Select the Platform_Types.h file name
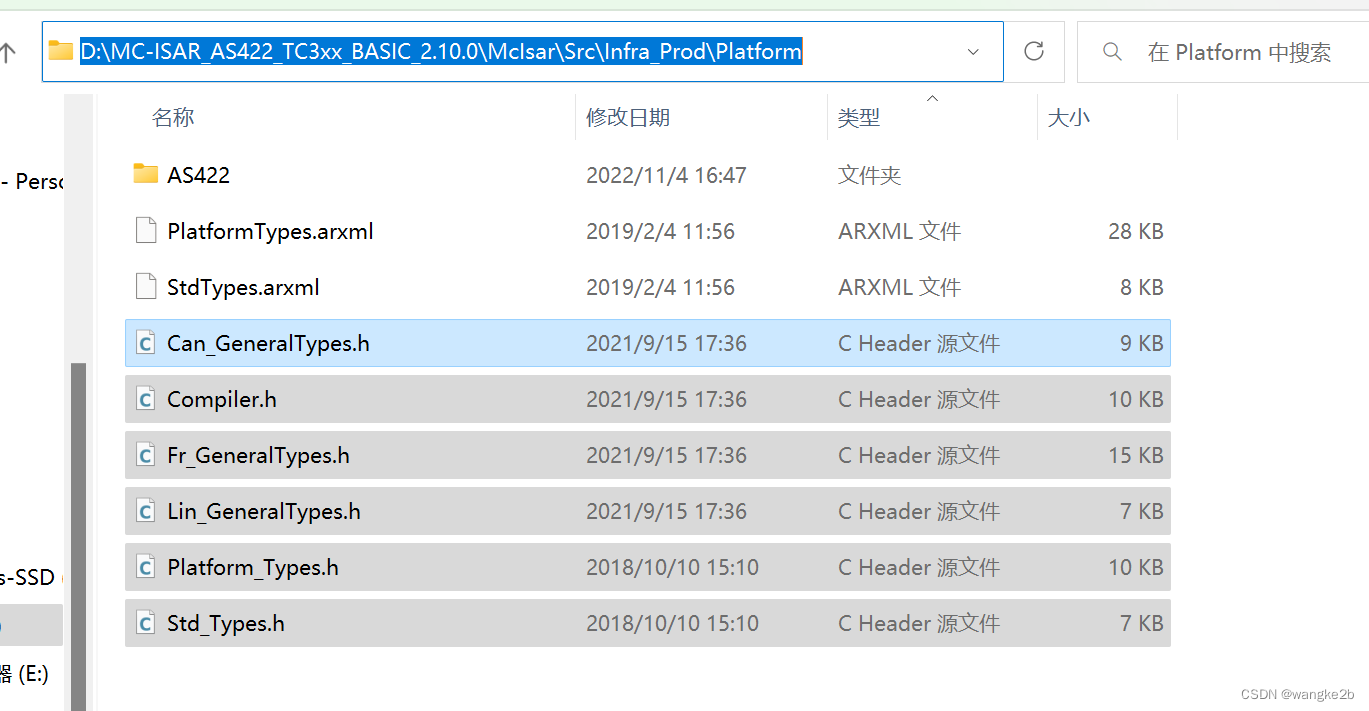Image resolution: width=1369 pixels, height=711 pixels. coord(252,567)
